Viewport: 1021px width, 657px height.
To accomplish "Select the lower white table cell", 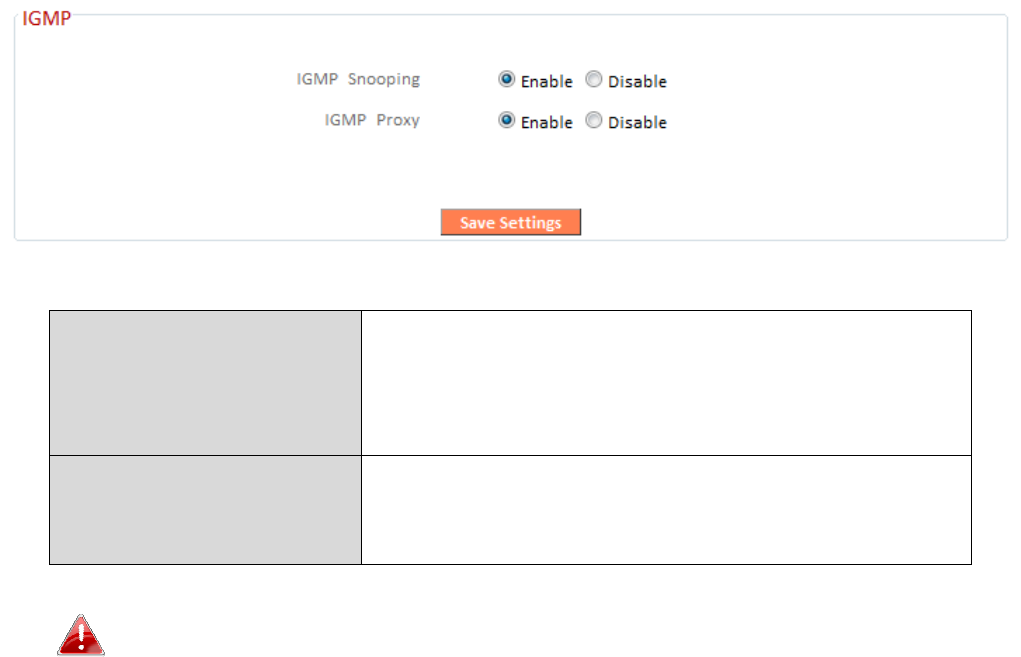I will point(666,510).
